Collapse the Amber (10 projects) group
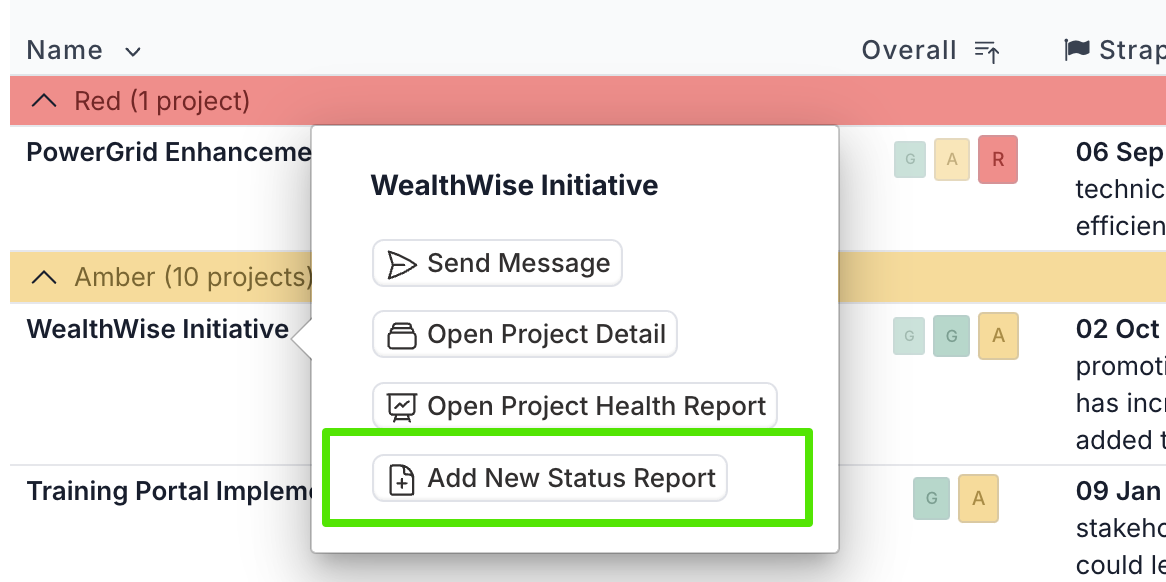Viewport: 1166px width, 582px height. pyautogui.click(x=45, y=277)
